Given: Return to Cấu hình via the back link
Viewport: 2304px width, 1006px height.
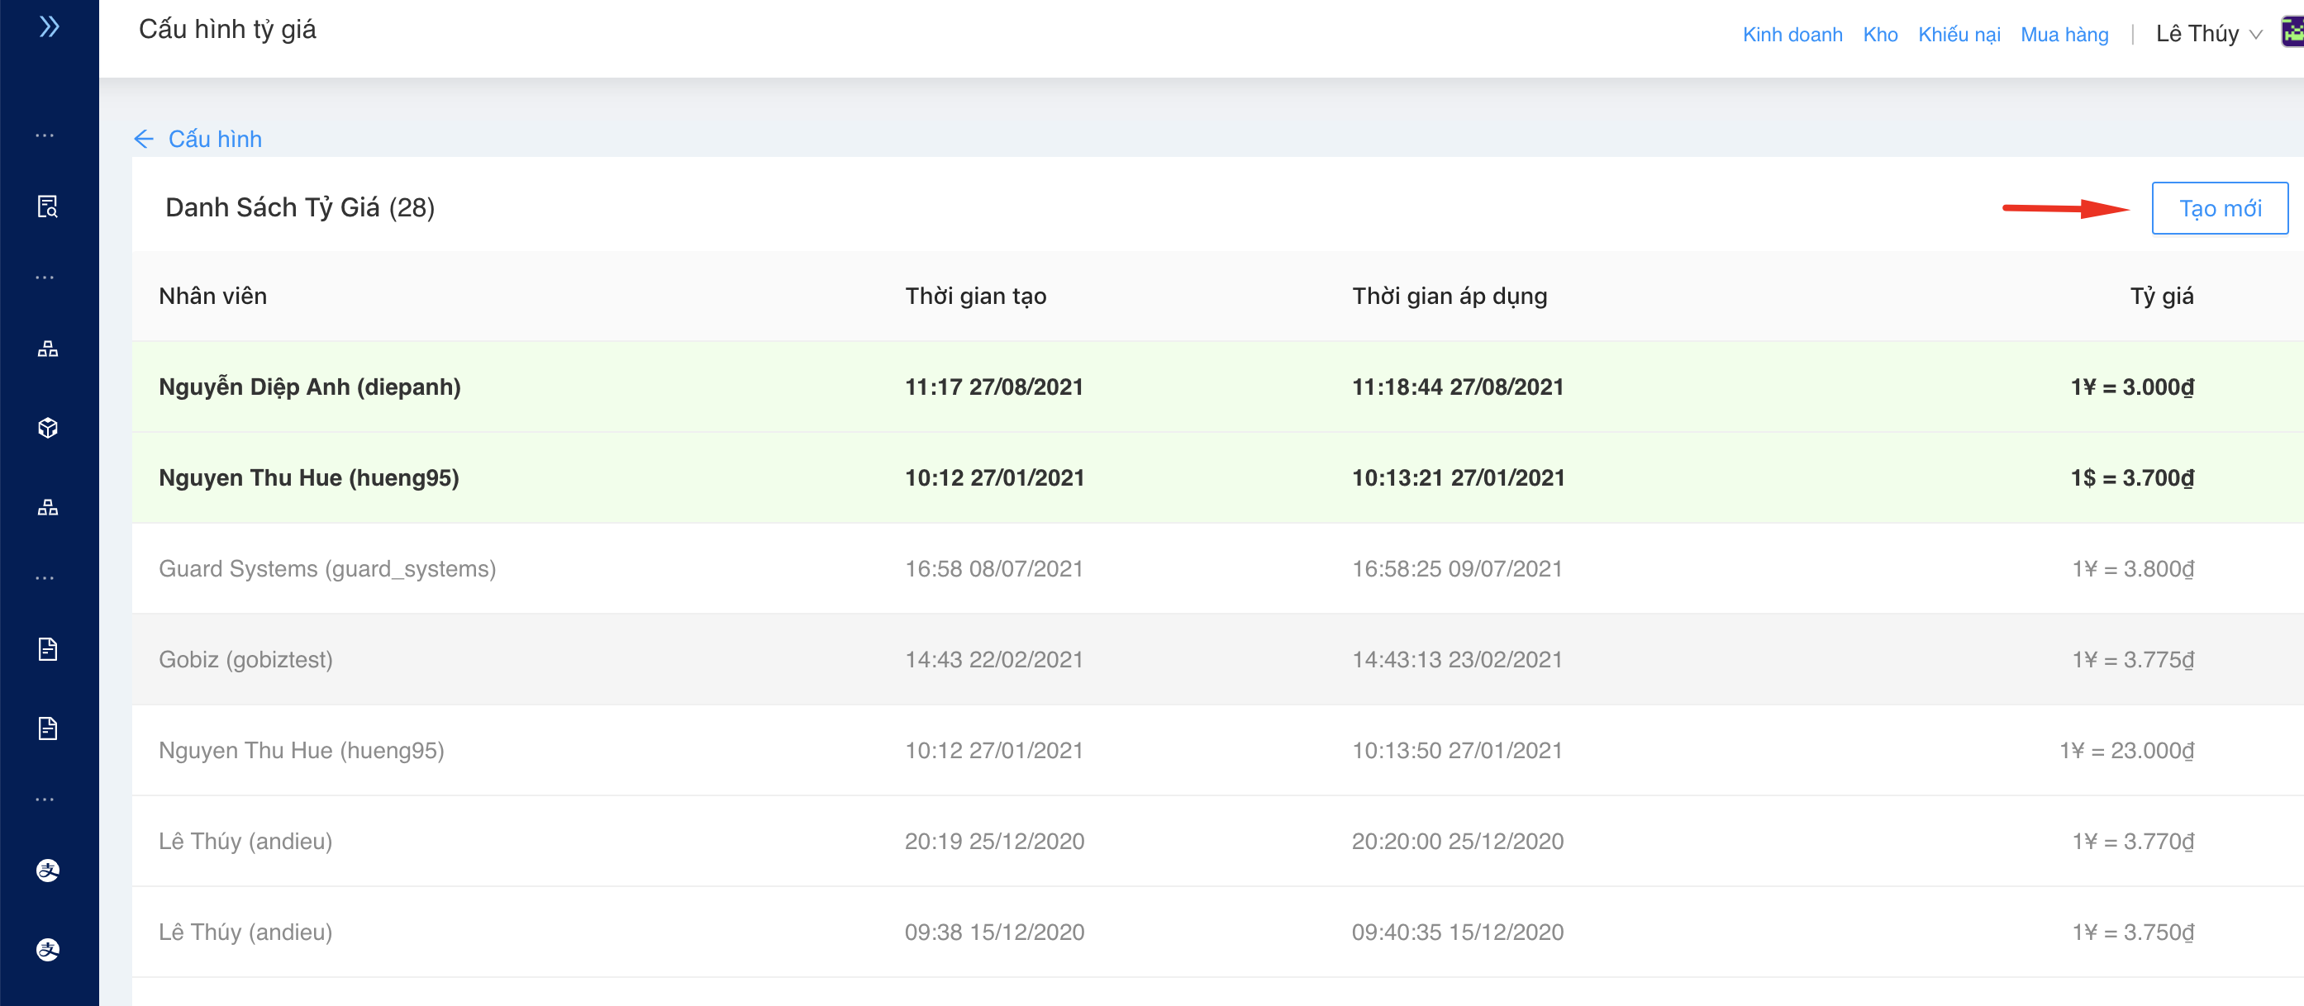Looking at the screenshot, I should point(214,139).
